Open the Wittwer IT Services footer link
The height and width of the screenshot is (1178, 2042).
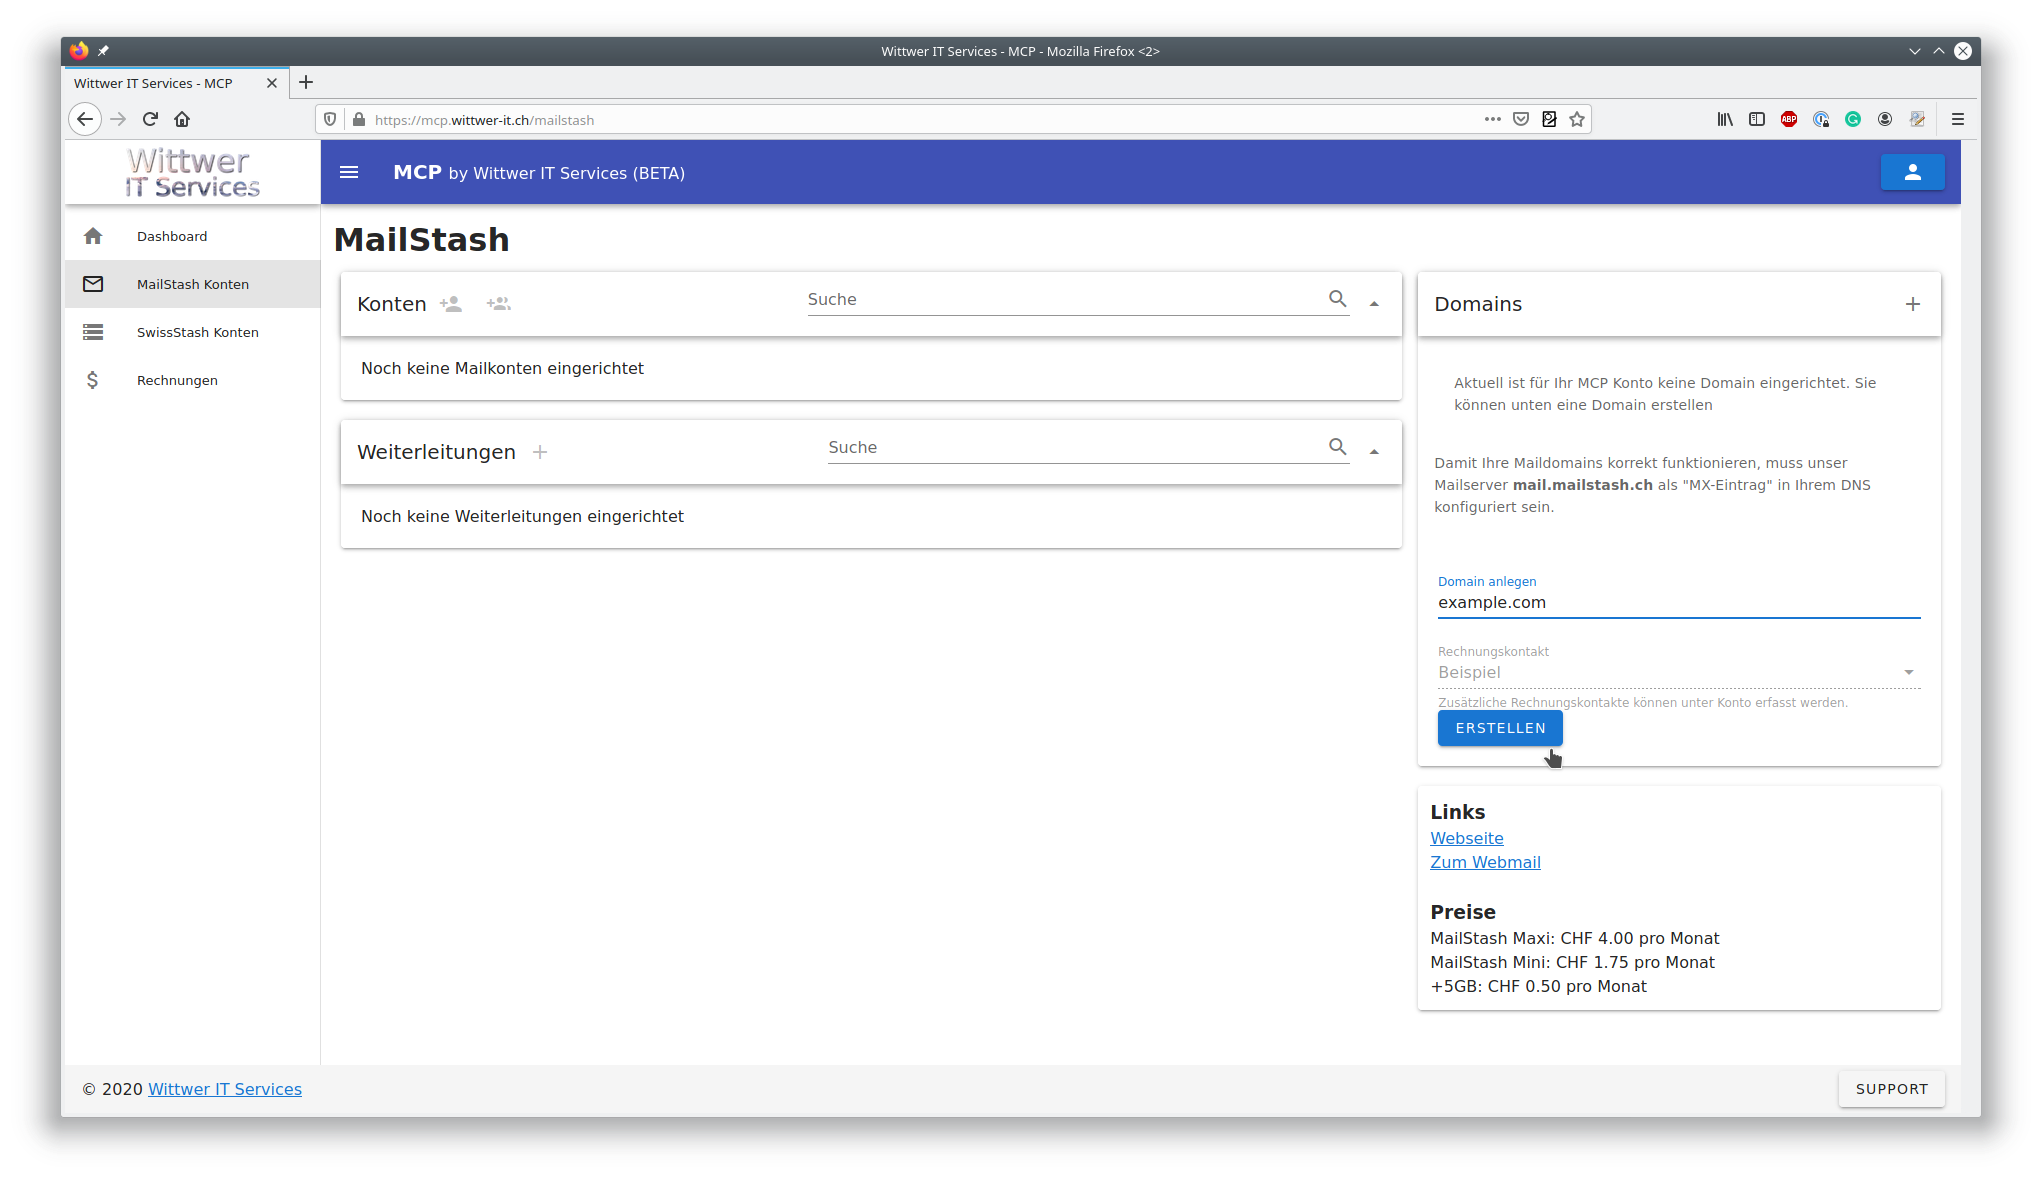click(x=225, y=1089)
